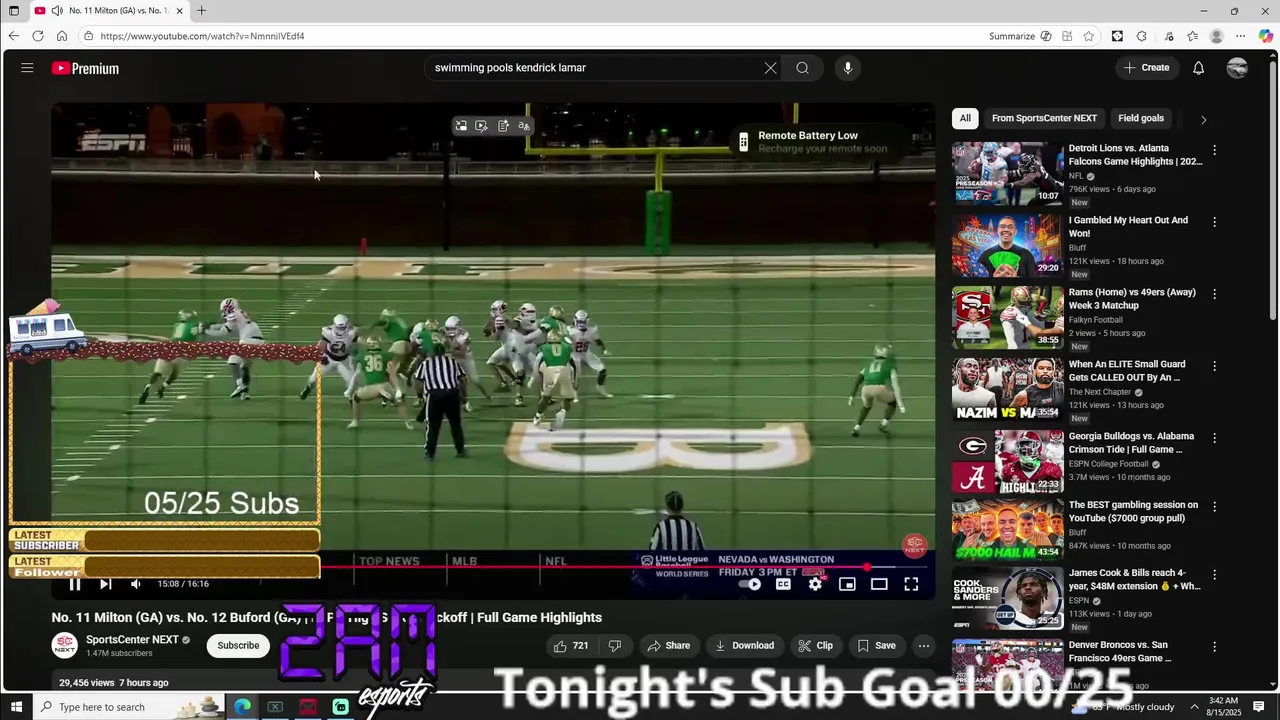This screenshot has width=1280, height=720.
Task: Open browser Settings and more menu
Action: coord(1240,36)
